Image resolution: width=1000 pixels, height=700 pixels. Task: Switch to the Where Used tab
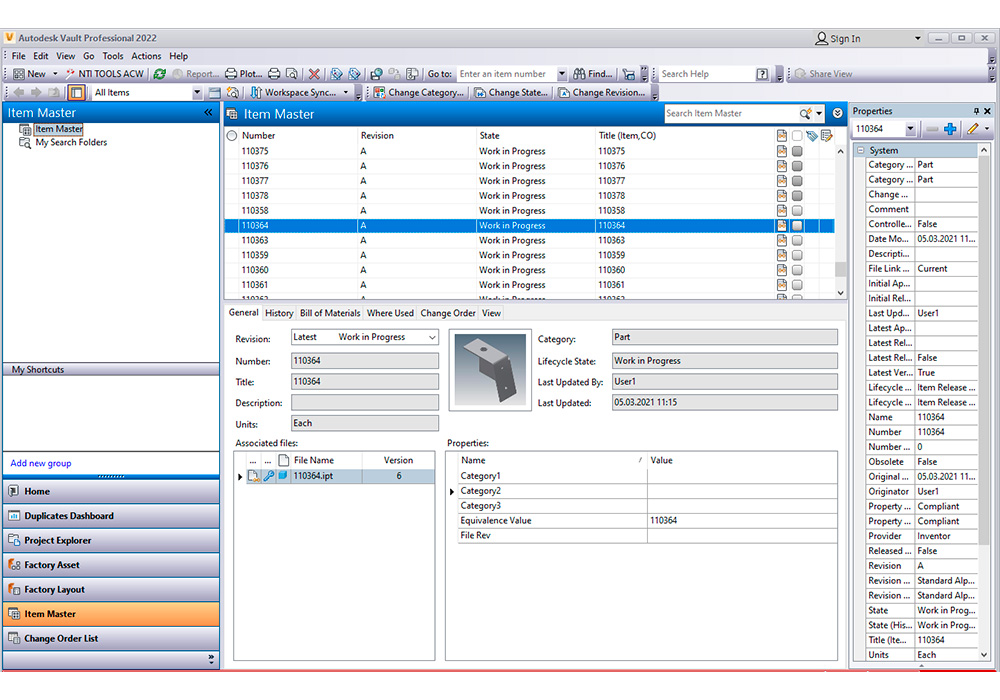390,313
